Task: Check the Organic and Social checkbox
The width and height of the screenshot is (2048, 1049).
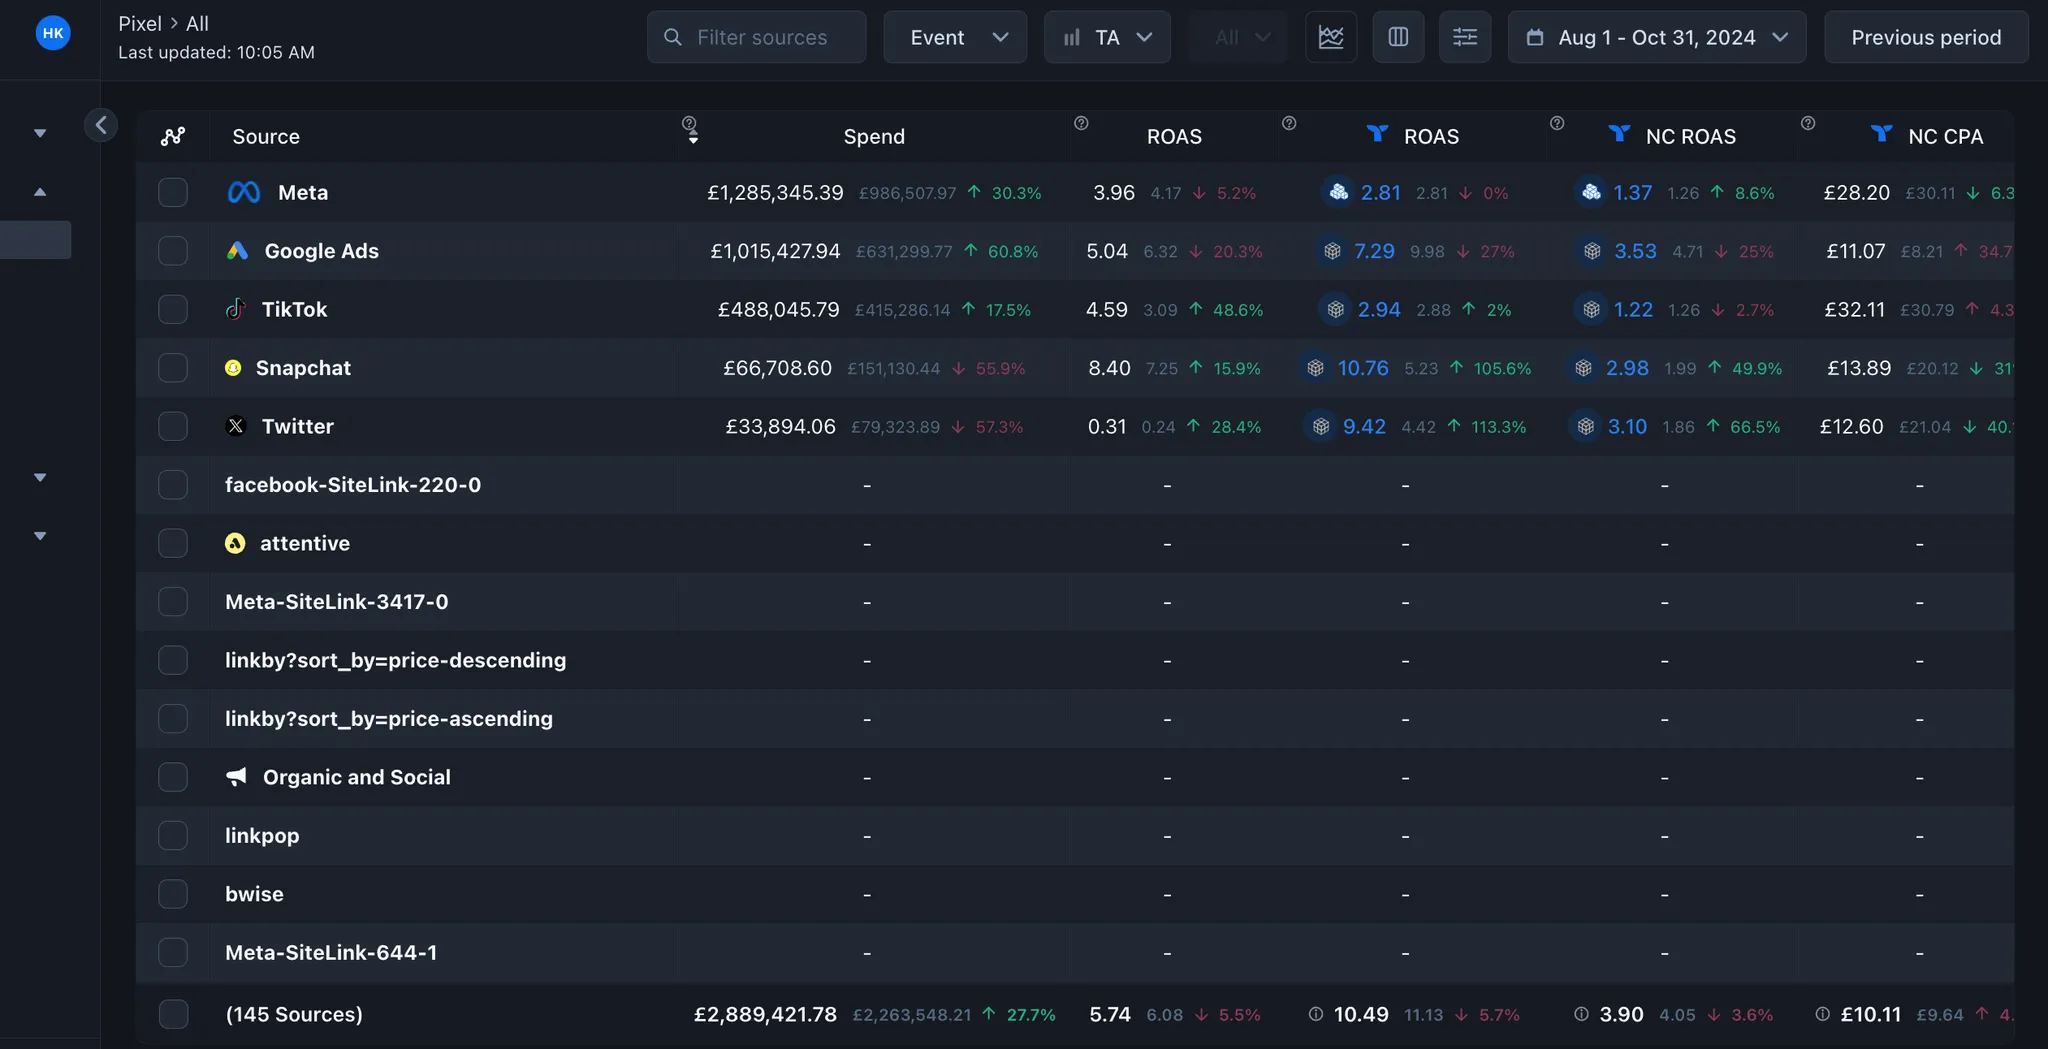Action: point(173,777)
